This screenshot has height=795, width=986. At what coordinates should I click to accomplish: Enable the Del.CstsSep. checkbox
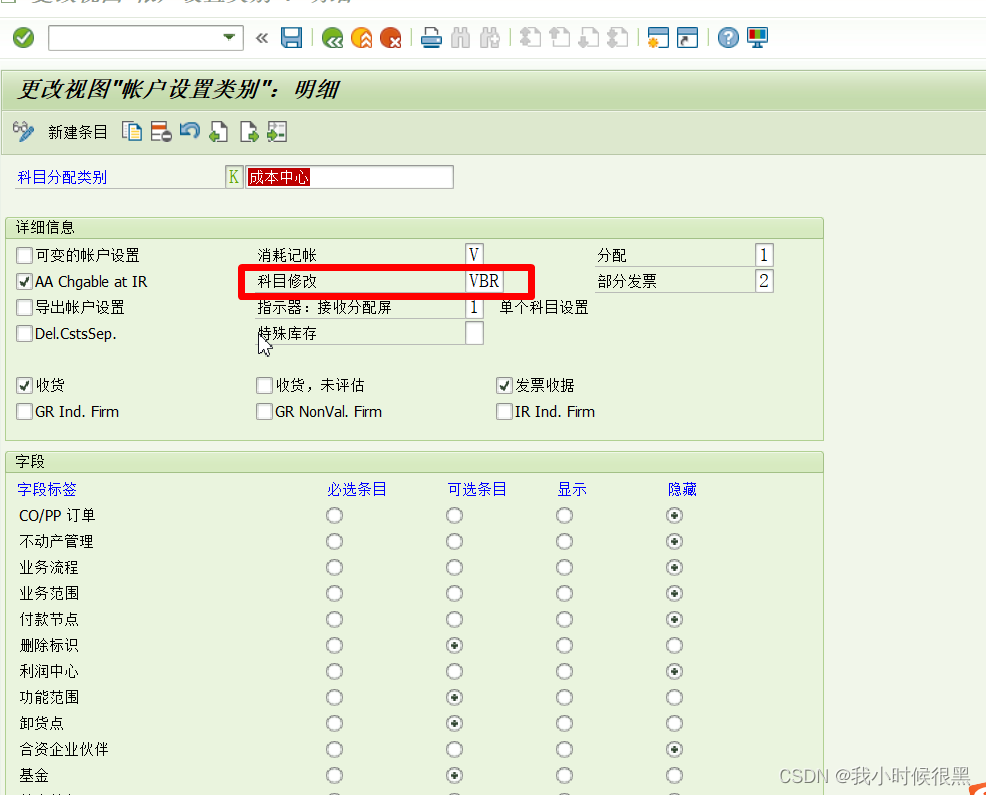pyautogui.click(x=24, y=333)
